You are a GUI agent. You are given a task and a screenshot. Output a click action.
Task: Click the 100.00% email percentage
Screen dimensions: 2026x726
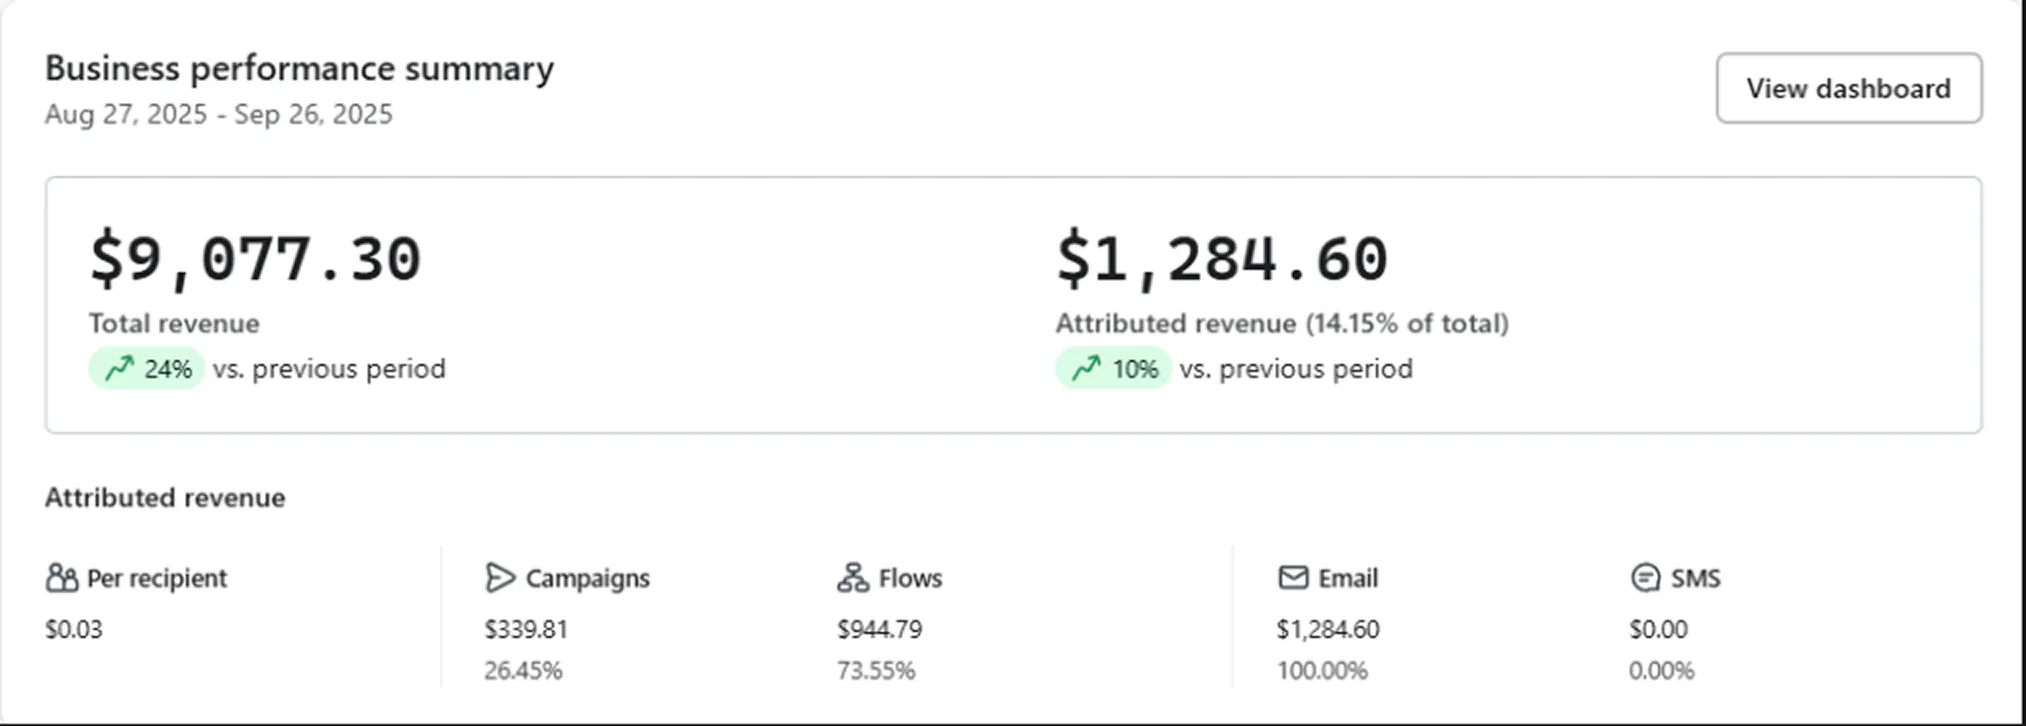1322,670
